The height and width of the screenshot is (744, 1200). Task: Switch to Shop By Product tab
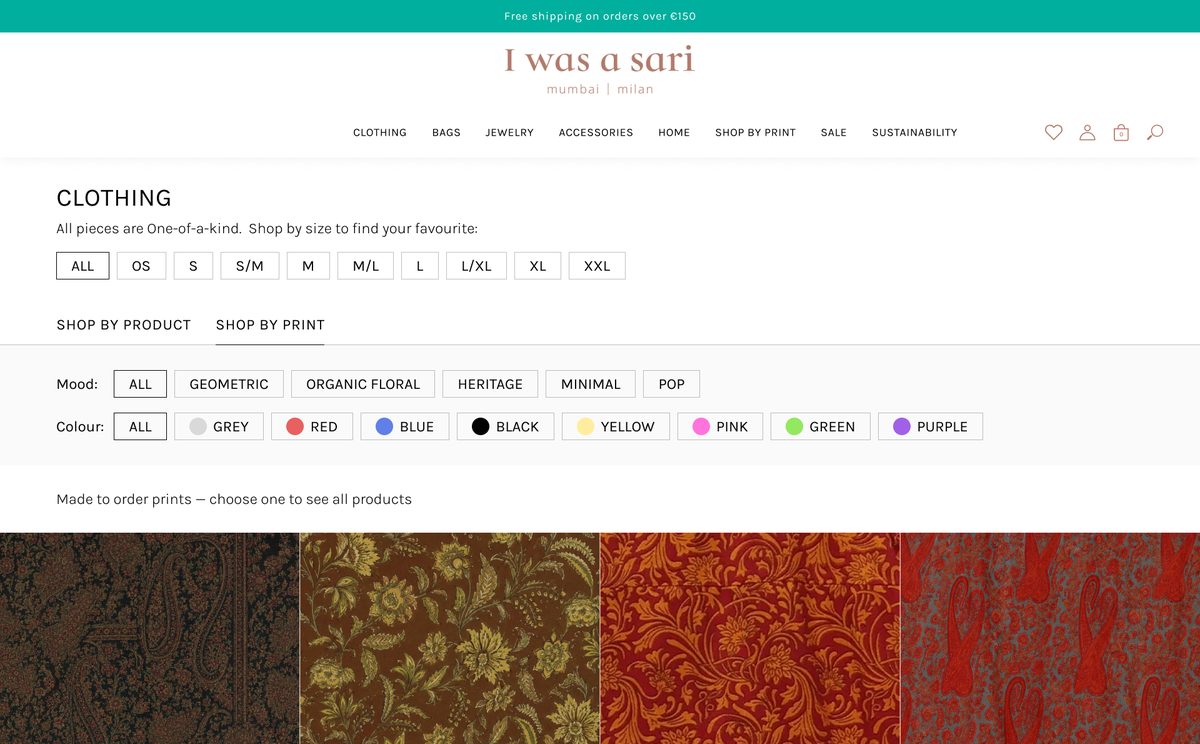coord(124,325)
